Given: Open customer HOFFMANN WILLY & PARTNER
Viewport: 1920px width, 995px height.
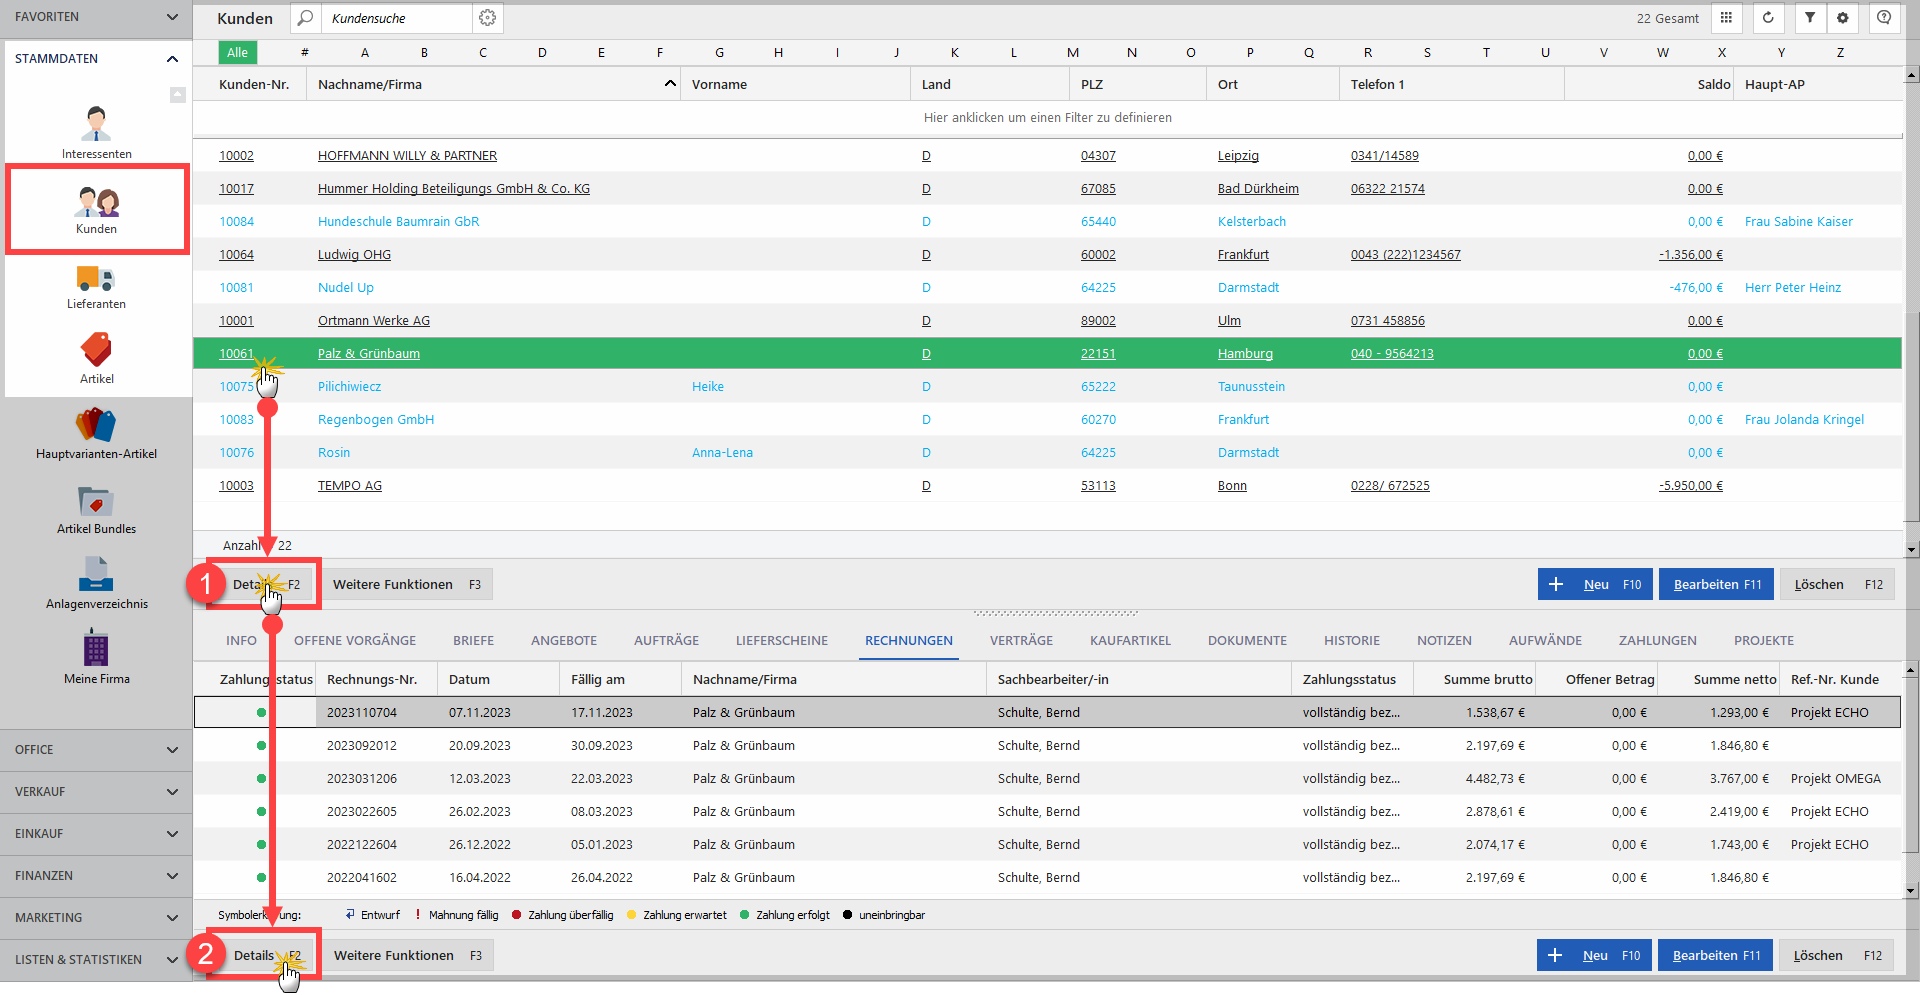Looking at the screenshot, I should [407, 156].
